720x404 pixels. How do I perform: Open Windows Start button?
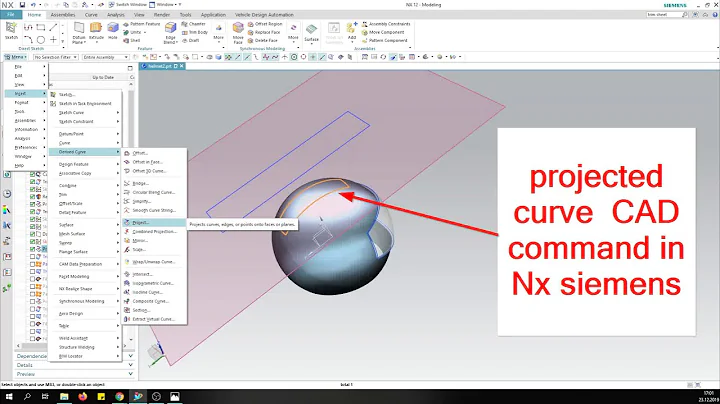pos(9,396)
